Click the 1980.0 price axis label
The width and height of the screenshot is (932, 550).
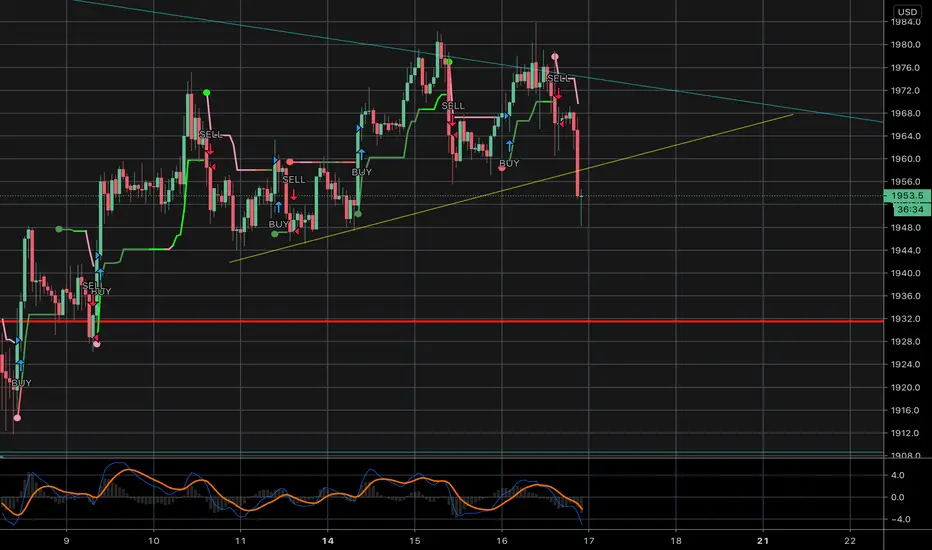click(905, 45)
